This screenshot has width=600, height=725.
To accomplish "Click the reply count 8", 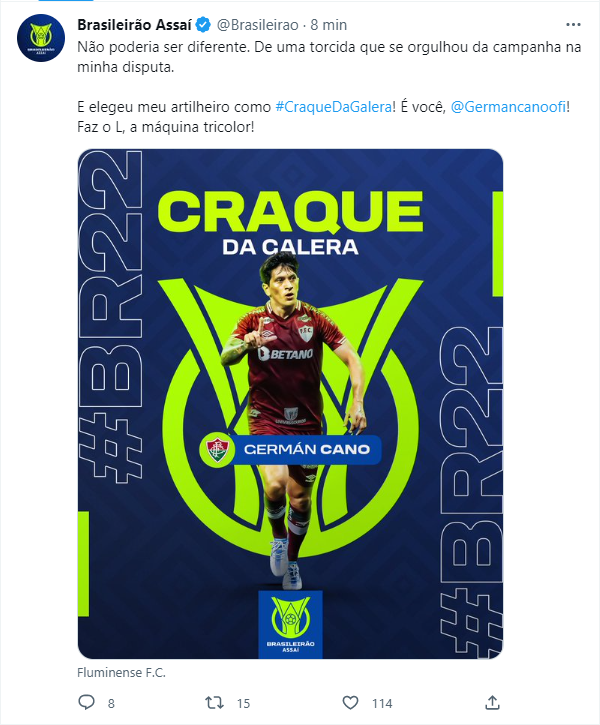I will [x=111, y=704].
